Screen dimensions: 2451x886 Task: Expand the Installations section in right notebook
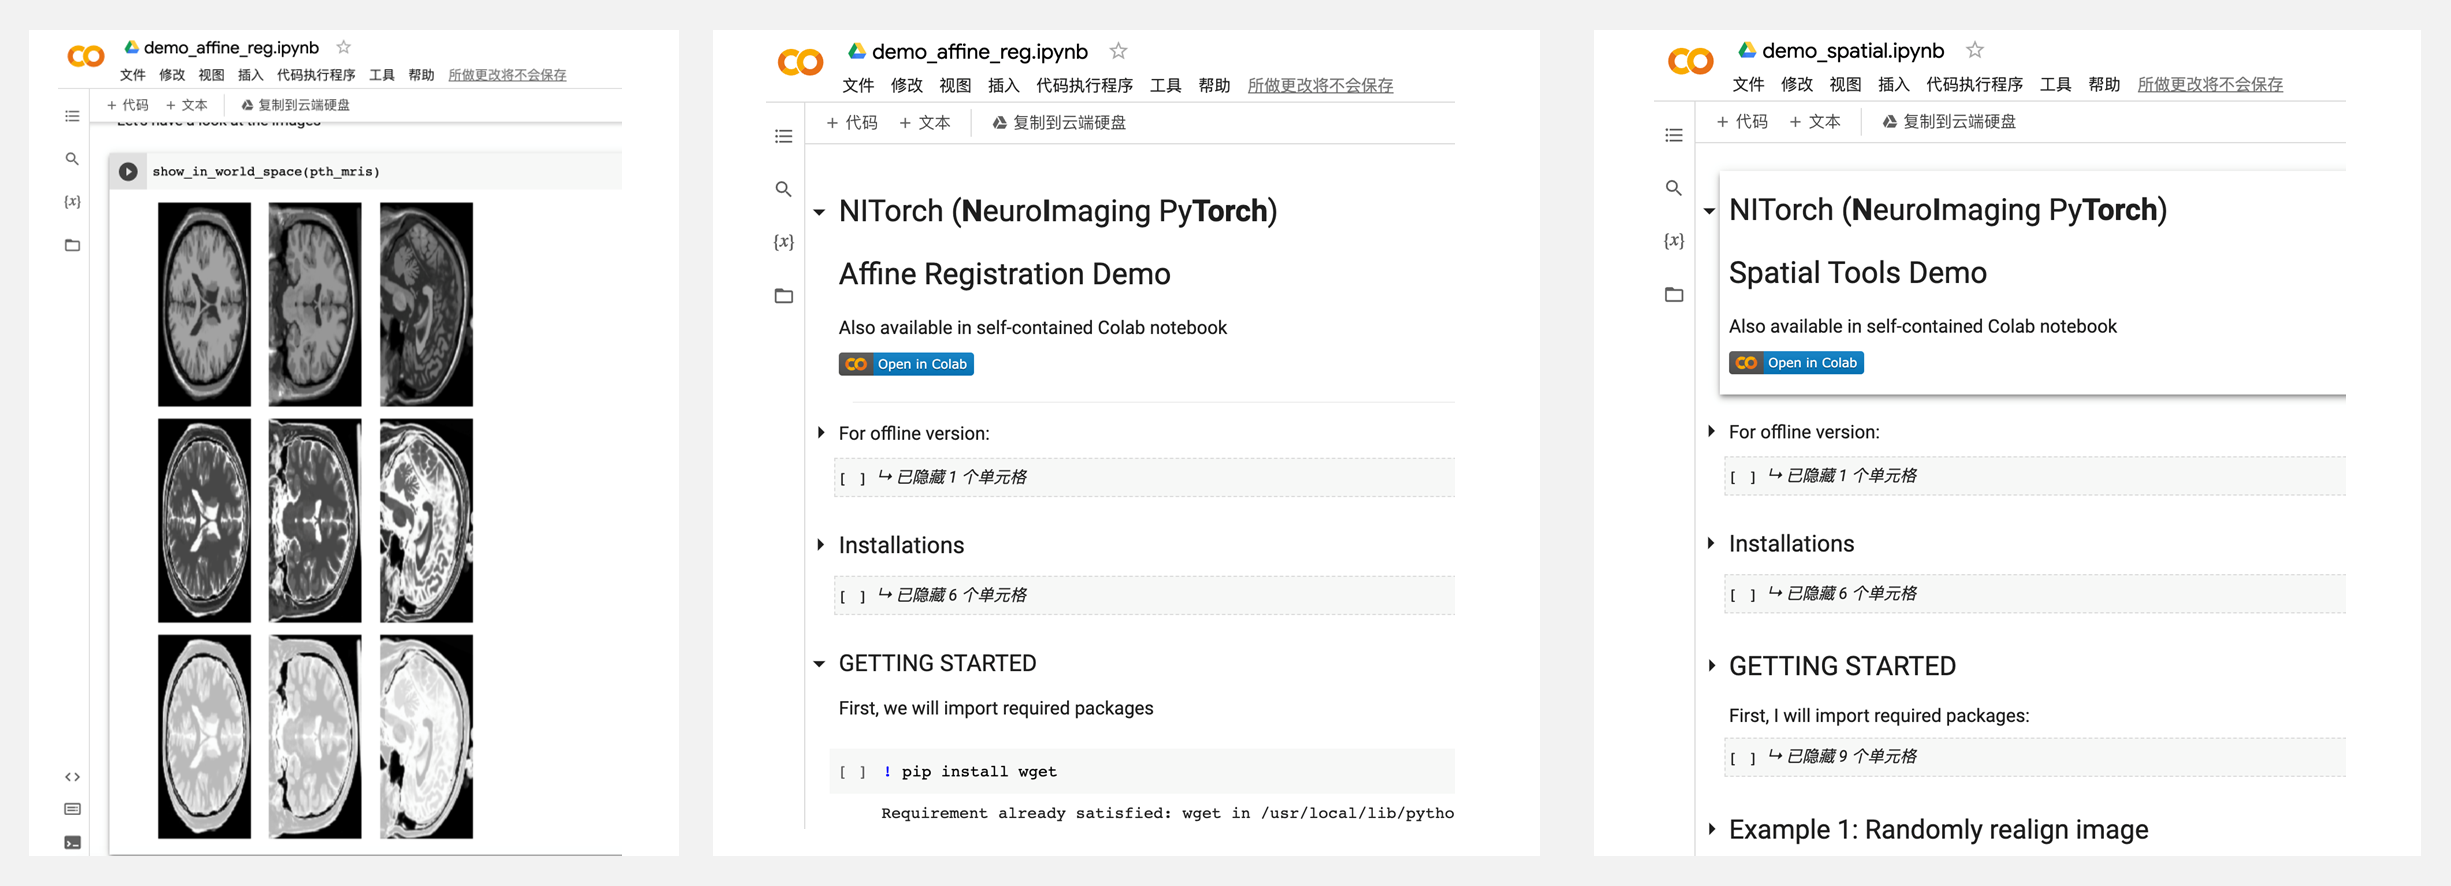(x=1711, y=544)
